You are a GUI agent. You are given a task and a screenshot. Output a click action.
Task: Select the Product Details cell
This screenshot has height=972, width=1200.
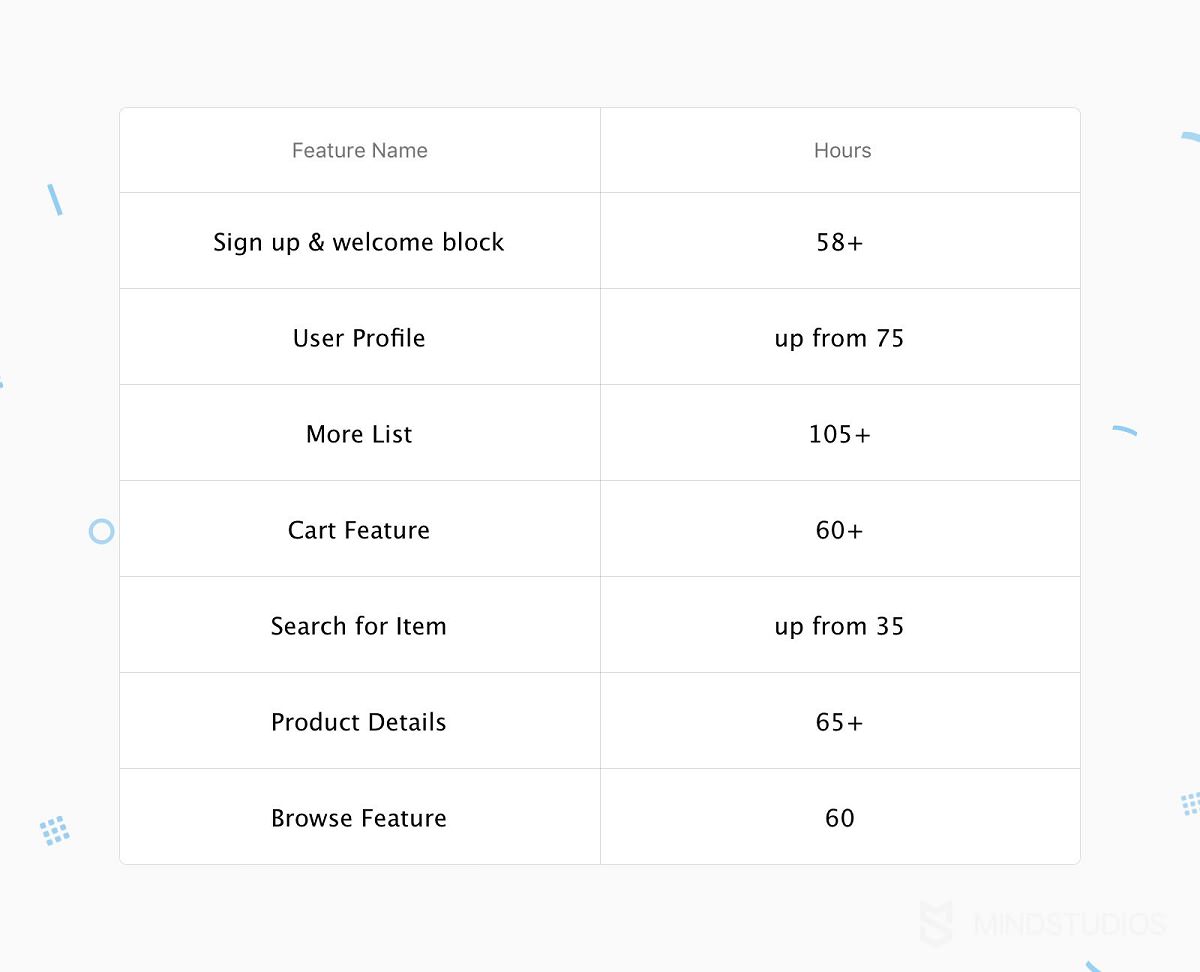click(x=359, y=722)
